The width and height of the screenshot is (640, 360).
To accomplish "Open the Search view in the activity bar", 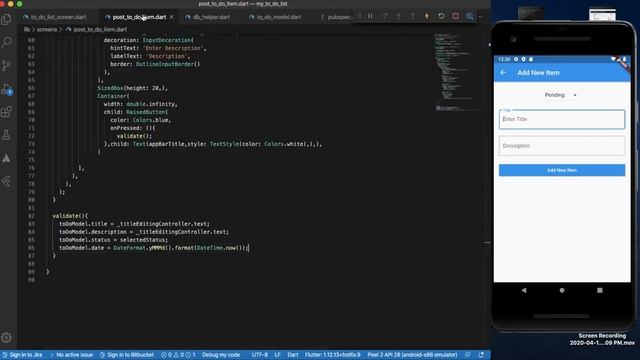I will (7, 42).
